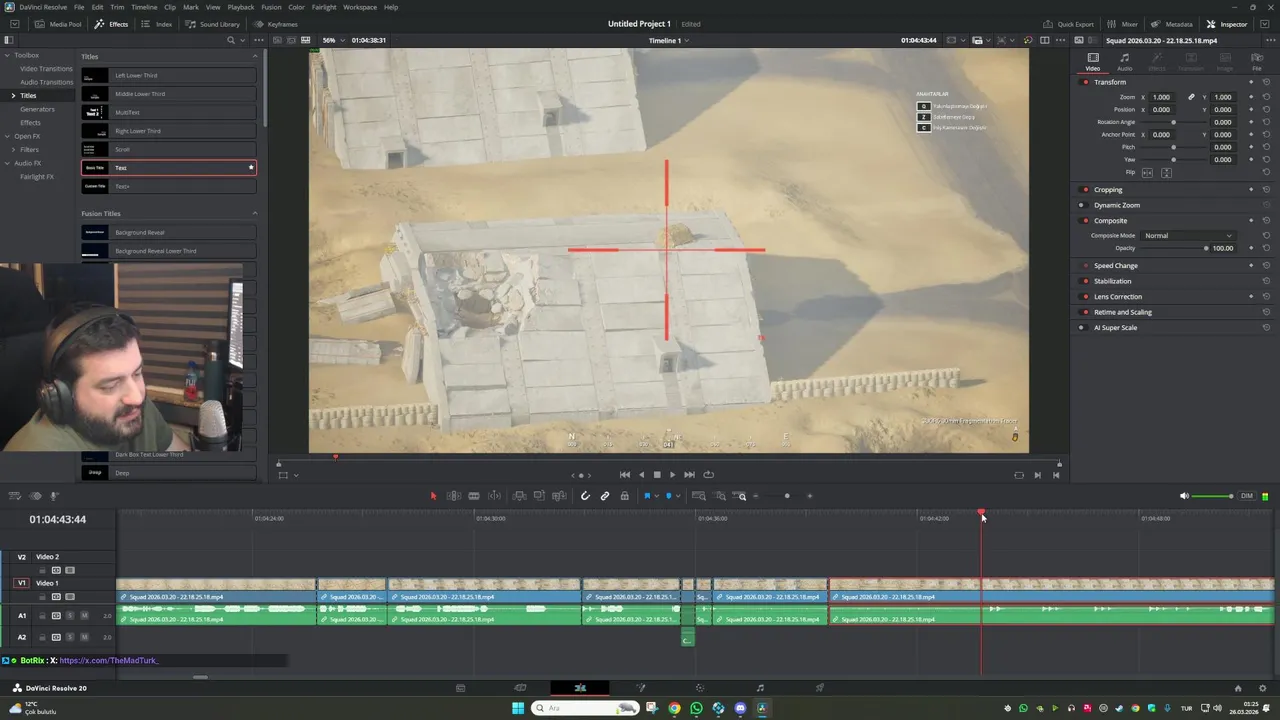
Task: Reset Opacity value in Composite
Action: click(1266, 248)
